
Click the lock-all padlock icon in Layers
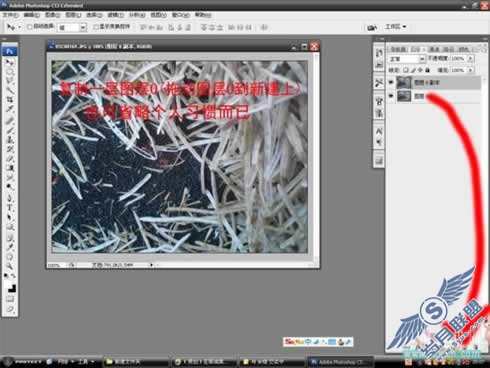427,70
